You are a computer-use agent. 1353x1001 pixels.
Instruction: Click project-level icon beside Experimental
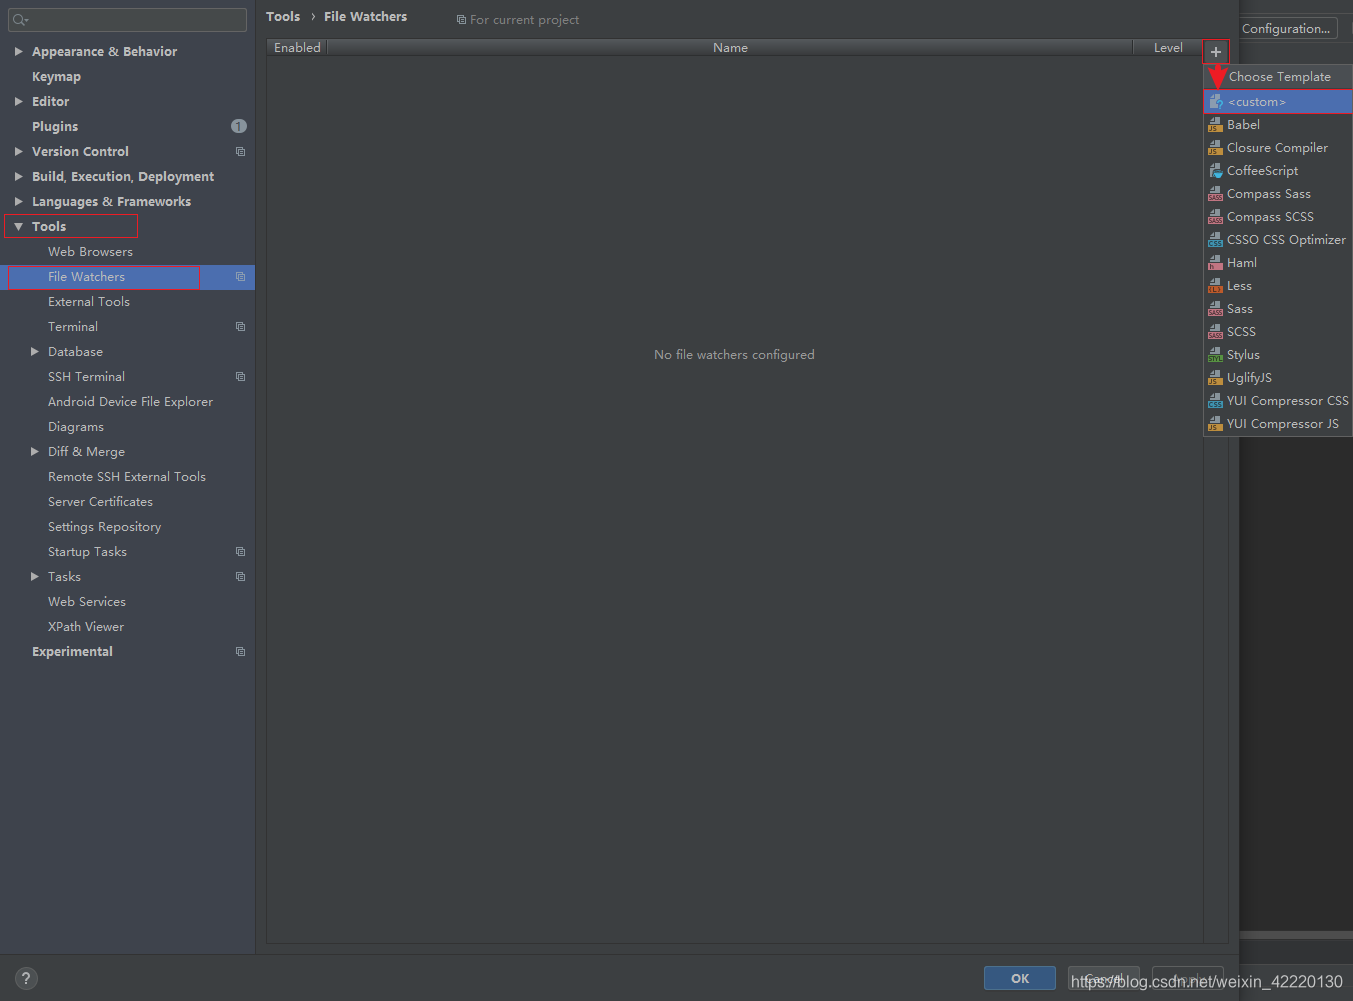coord(240,652)
